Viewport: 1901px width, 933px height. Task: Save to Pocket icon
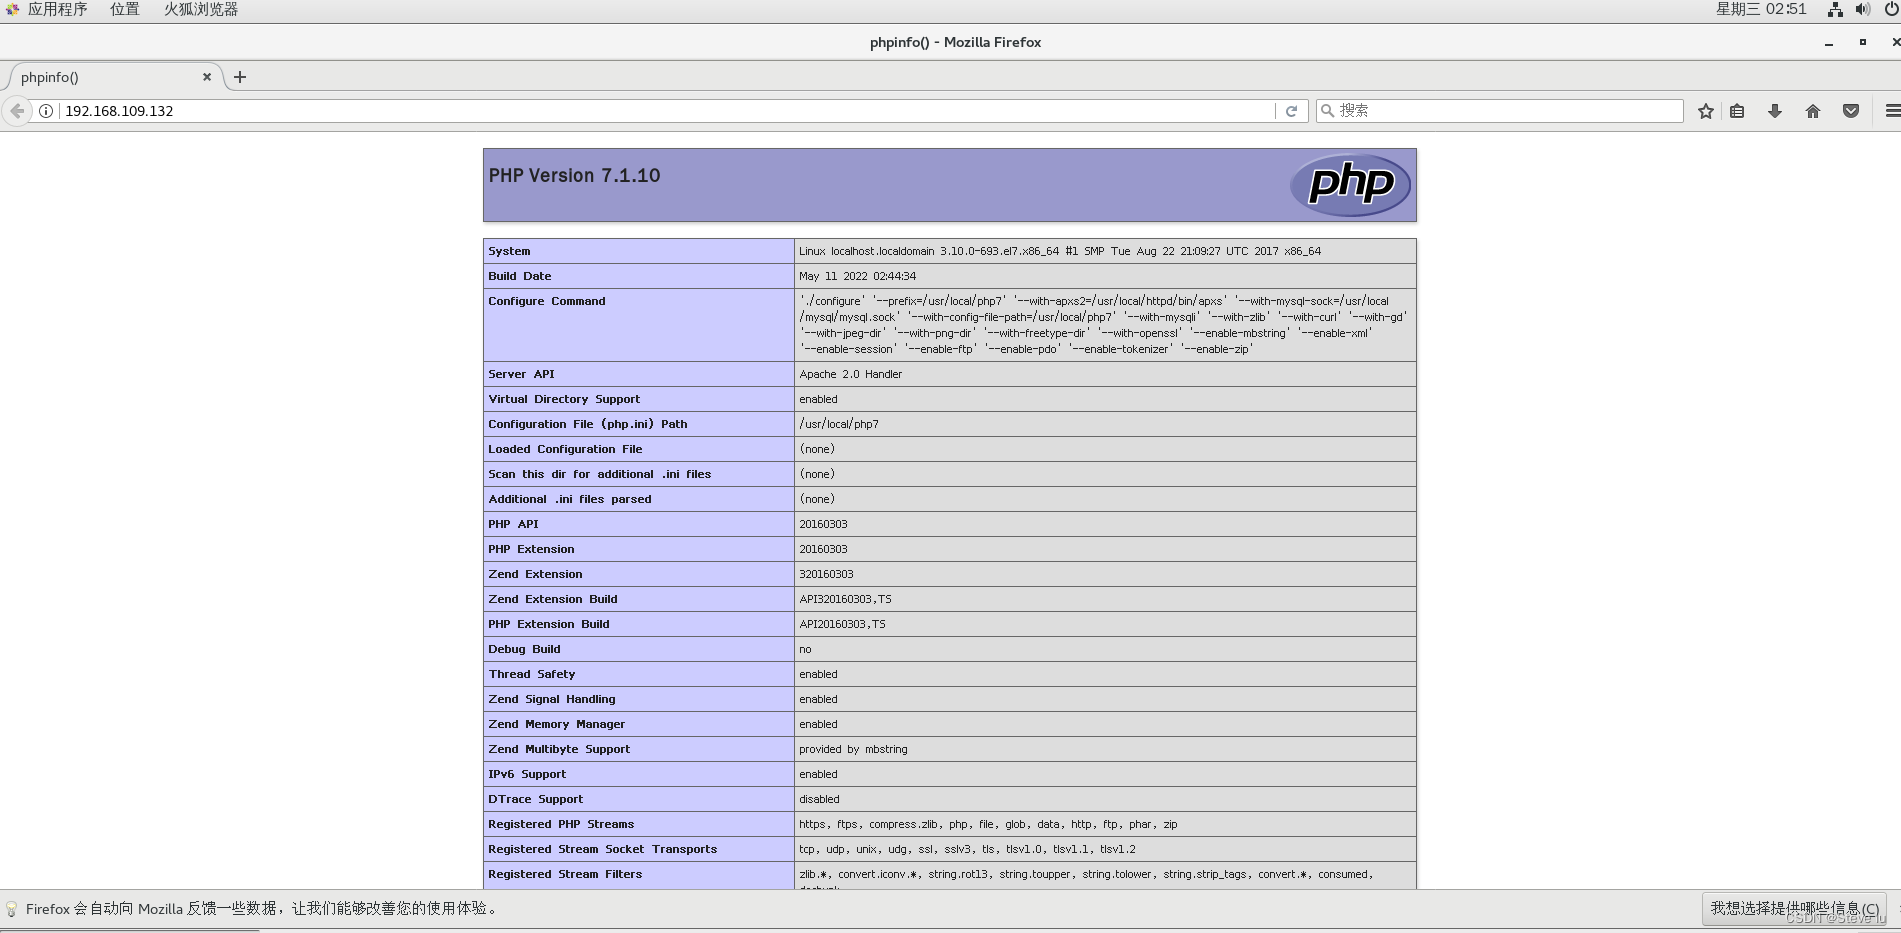tap(1851, 111)
